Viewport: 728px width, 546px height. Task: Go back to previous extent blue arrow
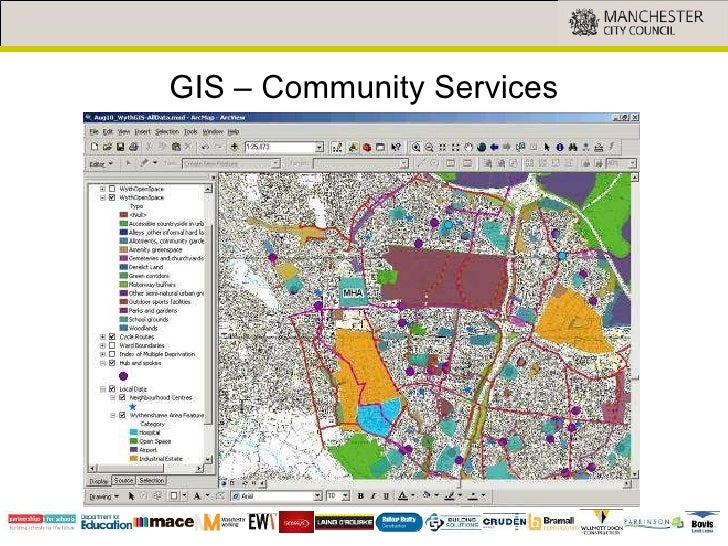click(494, 147)
